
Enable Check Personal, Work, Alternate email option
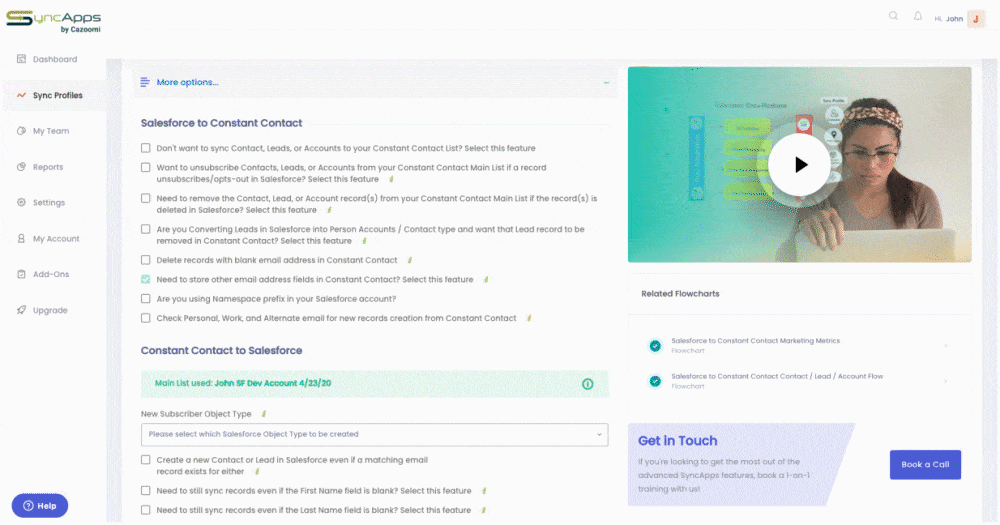pos(146,318)
